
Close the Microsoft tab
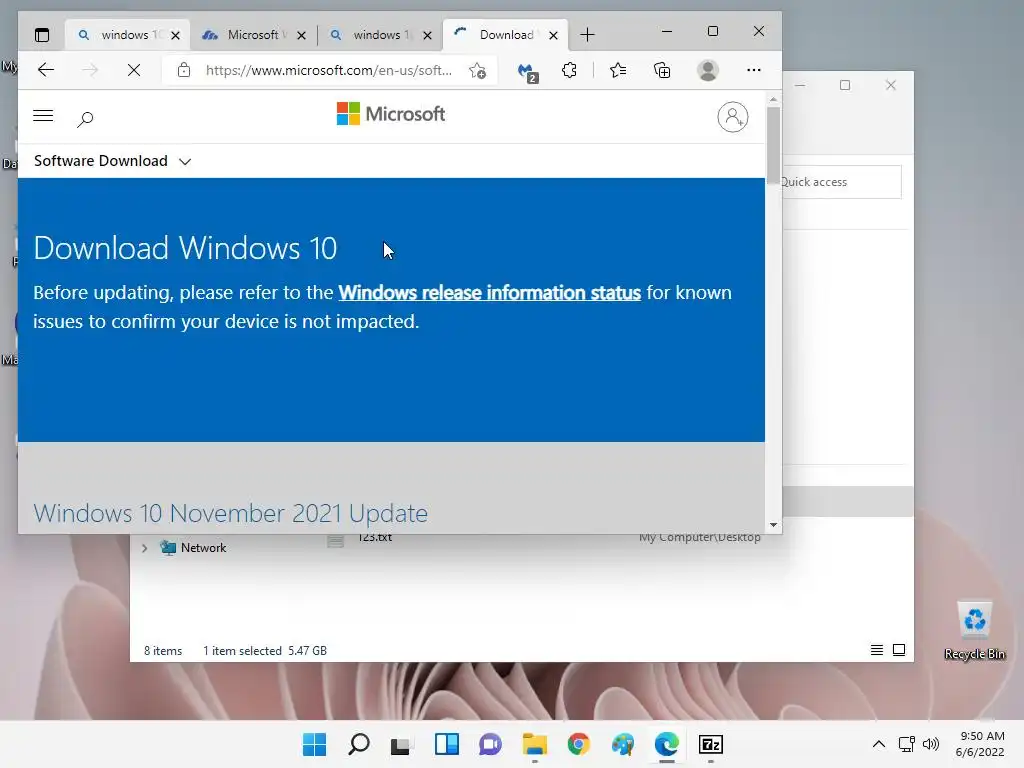[x=301, y=35]
